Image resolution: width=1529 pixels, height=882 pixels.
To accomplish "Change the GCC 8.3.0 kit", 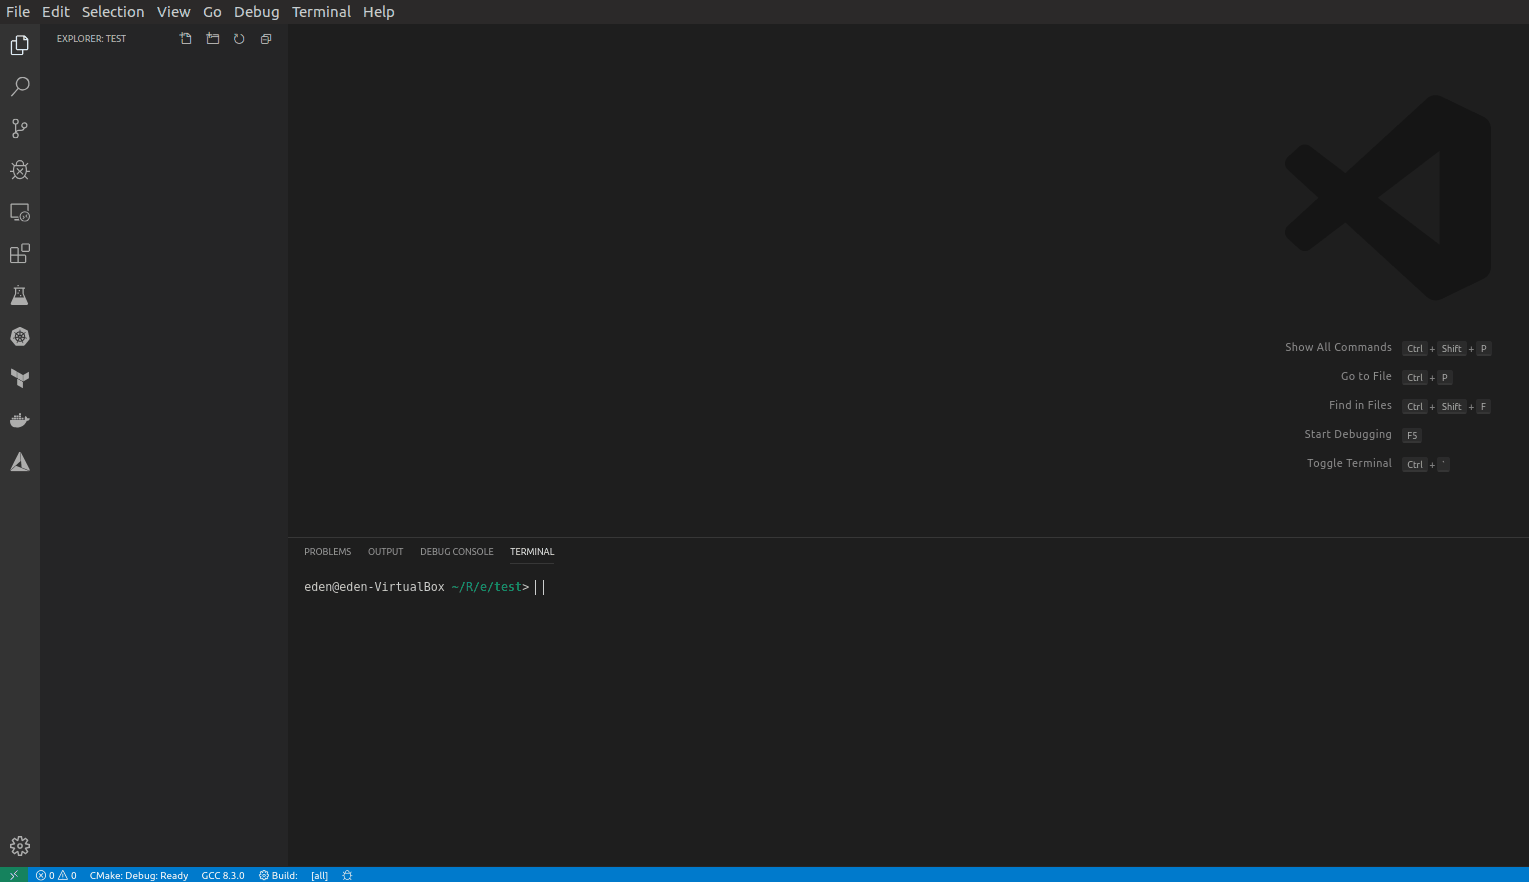I will click(223, 875).
